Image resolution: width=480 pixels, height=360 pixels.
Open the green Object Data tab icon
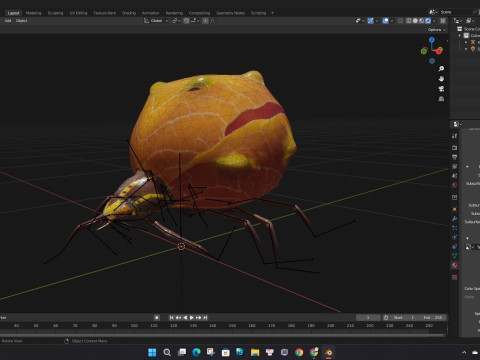[x=455, y=256]
